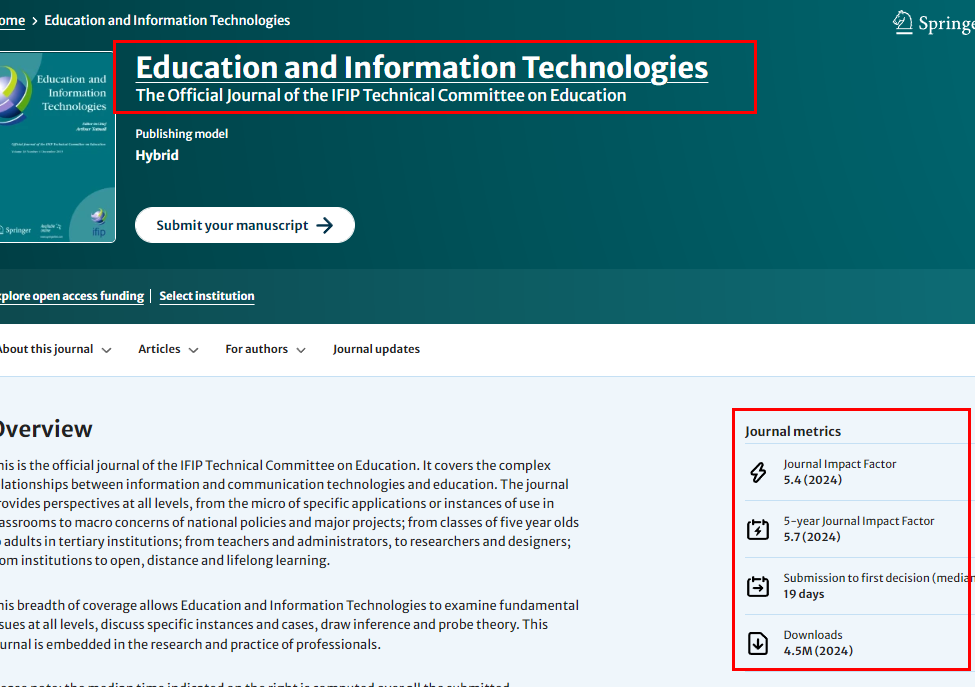This screenshot has width=975, height=687.
Task: Open the Select institution link
Action: coord(207,295)
